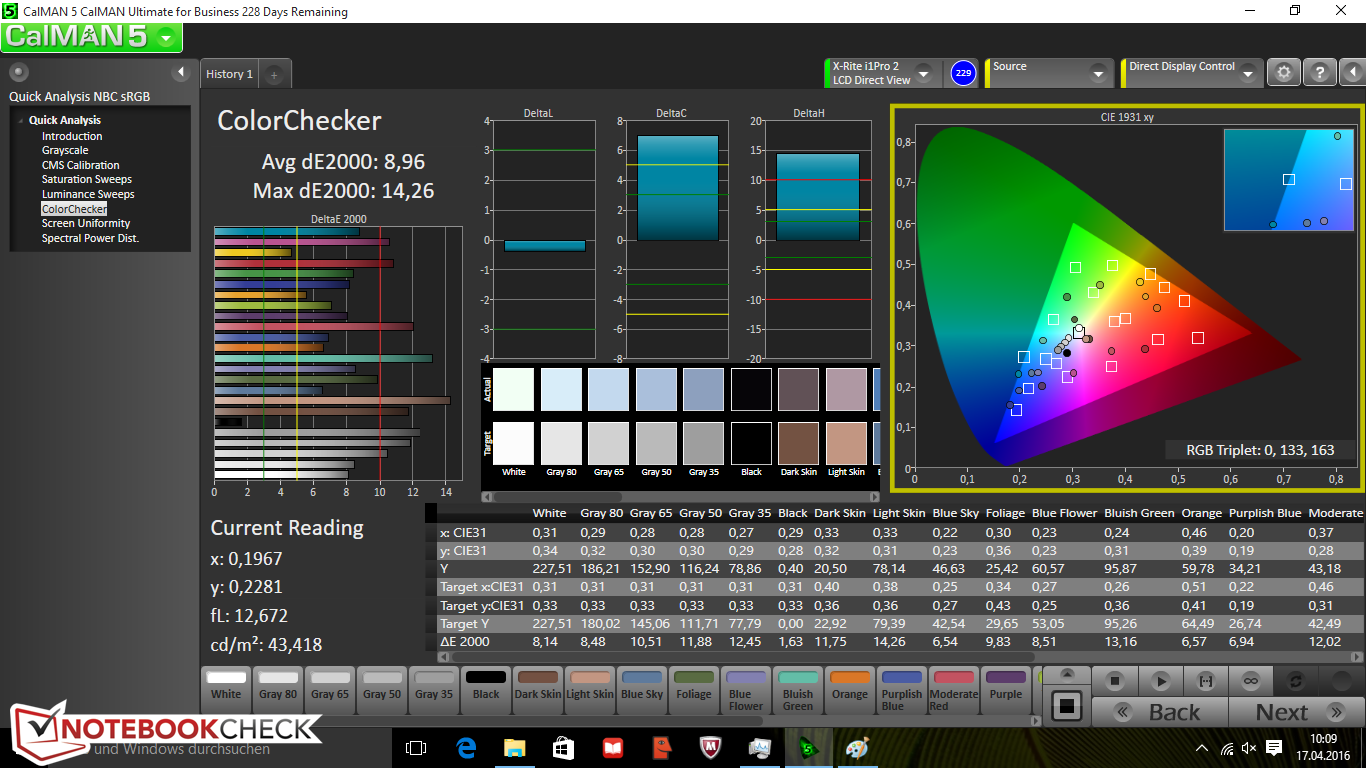Click the single-read bracket icon
Viewport: 1366px width, 768px height.
[x=1205, y=681]
